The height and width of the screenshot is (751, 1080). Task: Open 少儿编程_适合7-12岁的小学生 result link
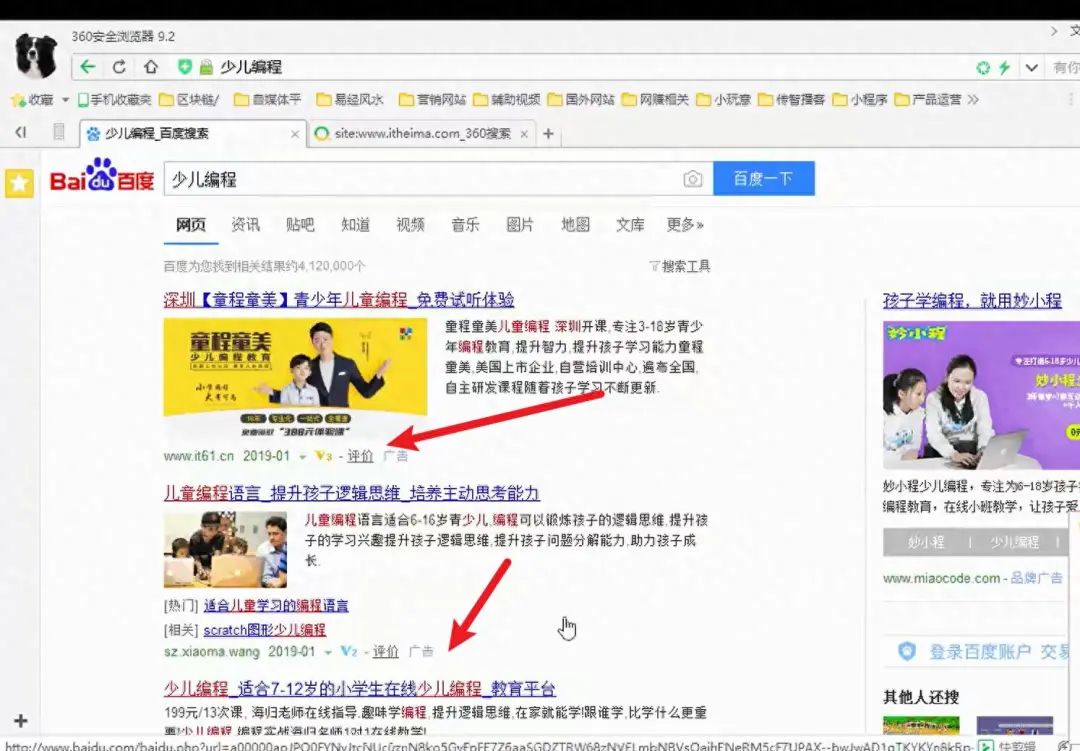point(360,688)
